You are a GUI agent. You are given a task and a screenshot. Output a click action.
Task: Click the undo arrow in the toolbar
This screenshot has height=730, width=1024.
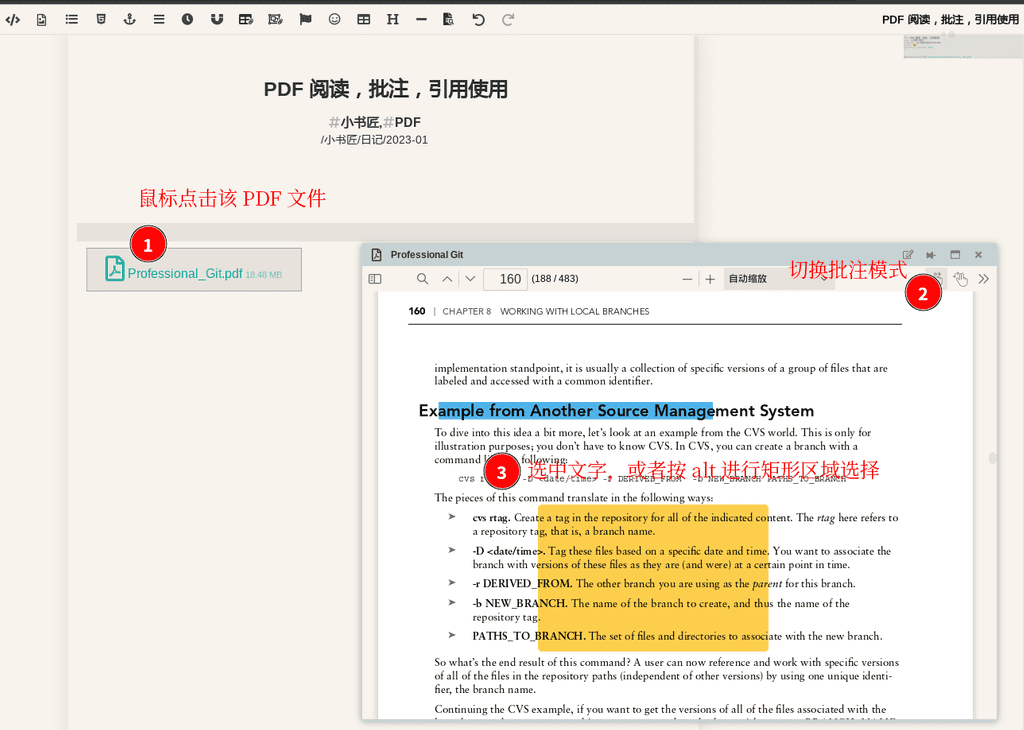[x=479, y=18]
